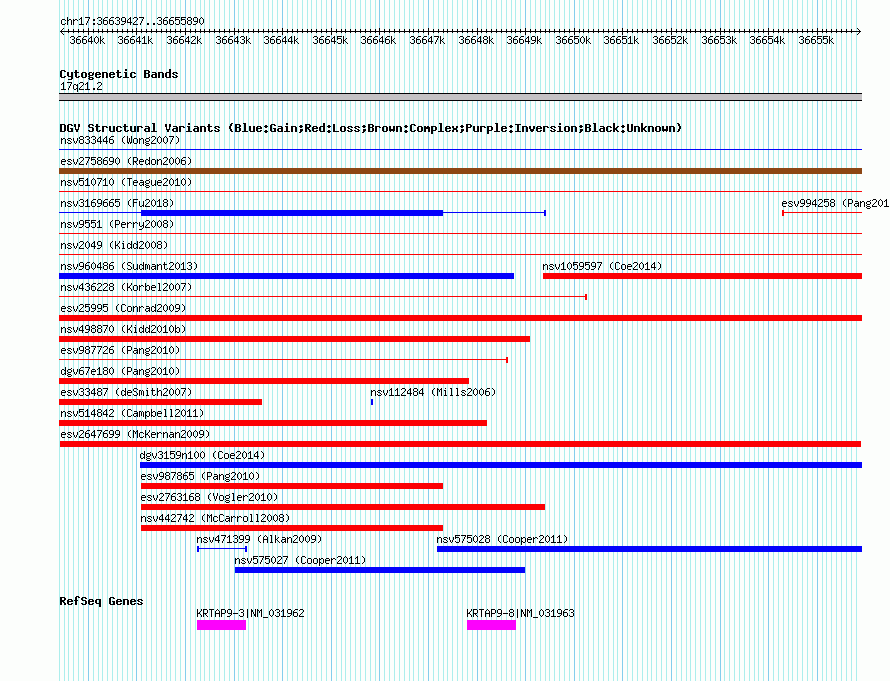Click the 36640k ruler position label

tap(87, 40)
